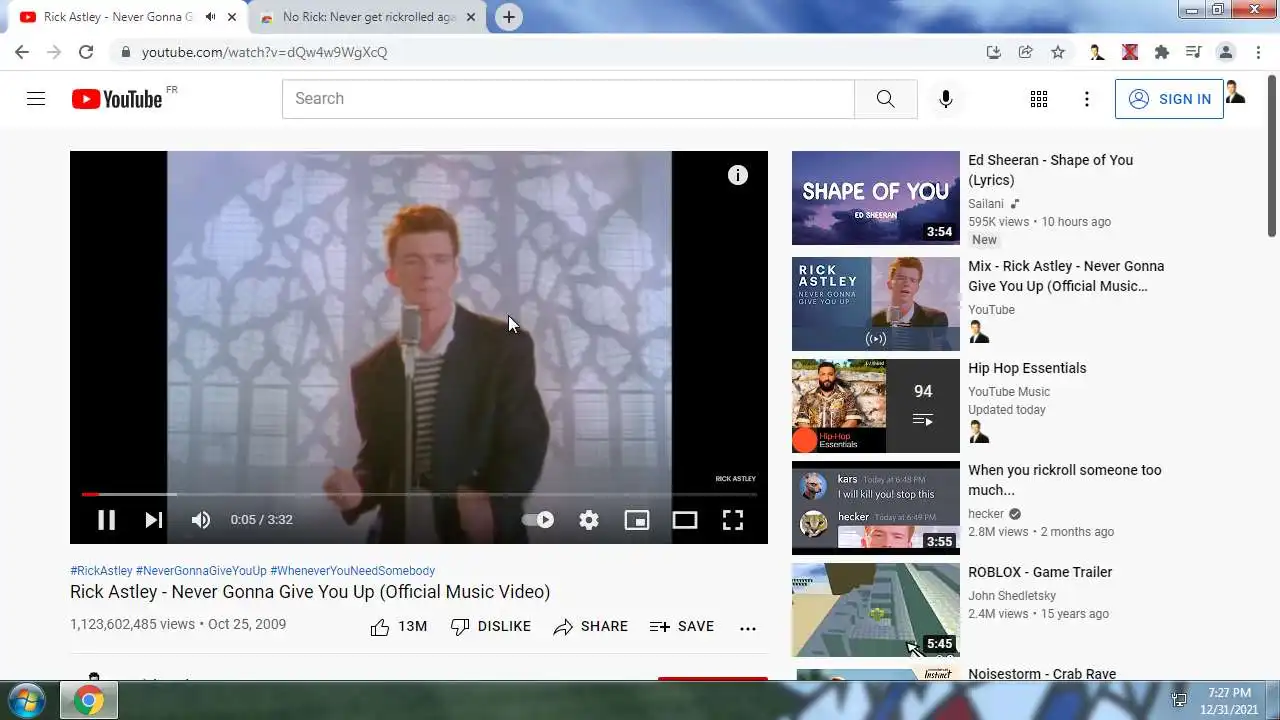
Task: Mute the video player volume icon
Action: pyautogui.click(x=201, y=520)
